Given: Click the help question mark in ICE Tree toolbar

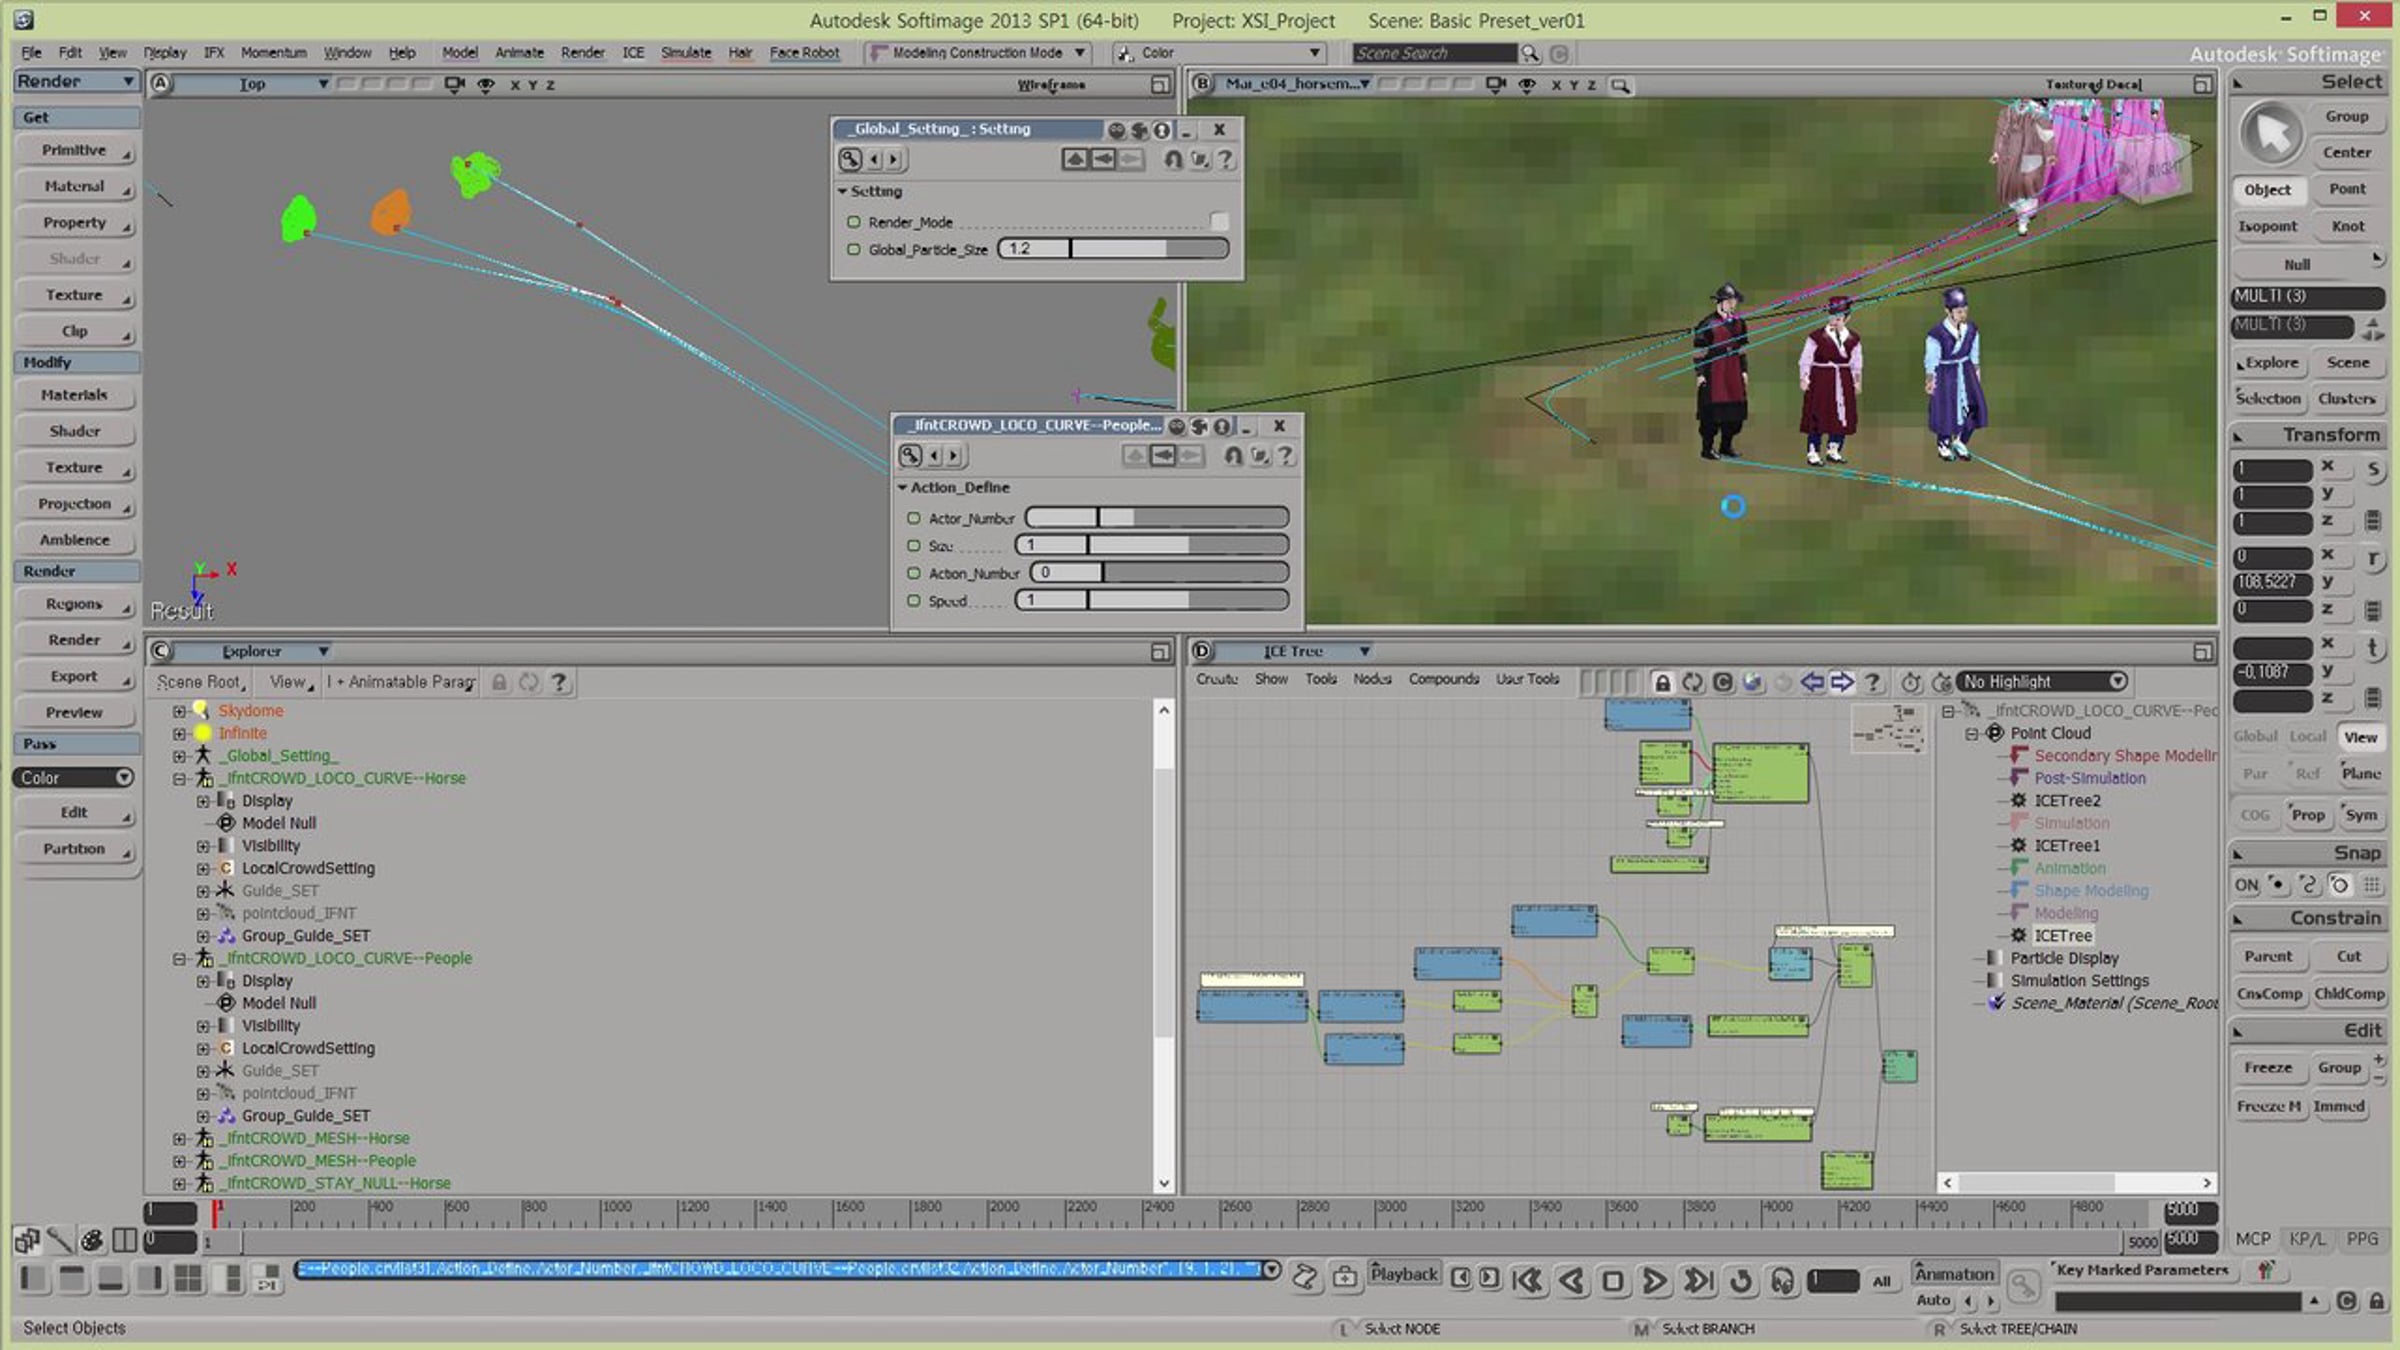Looking at the screenshot, I should tap(1873, 682).
